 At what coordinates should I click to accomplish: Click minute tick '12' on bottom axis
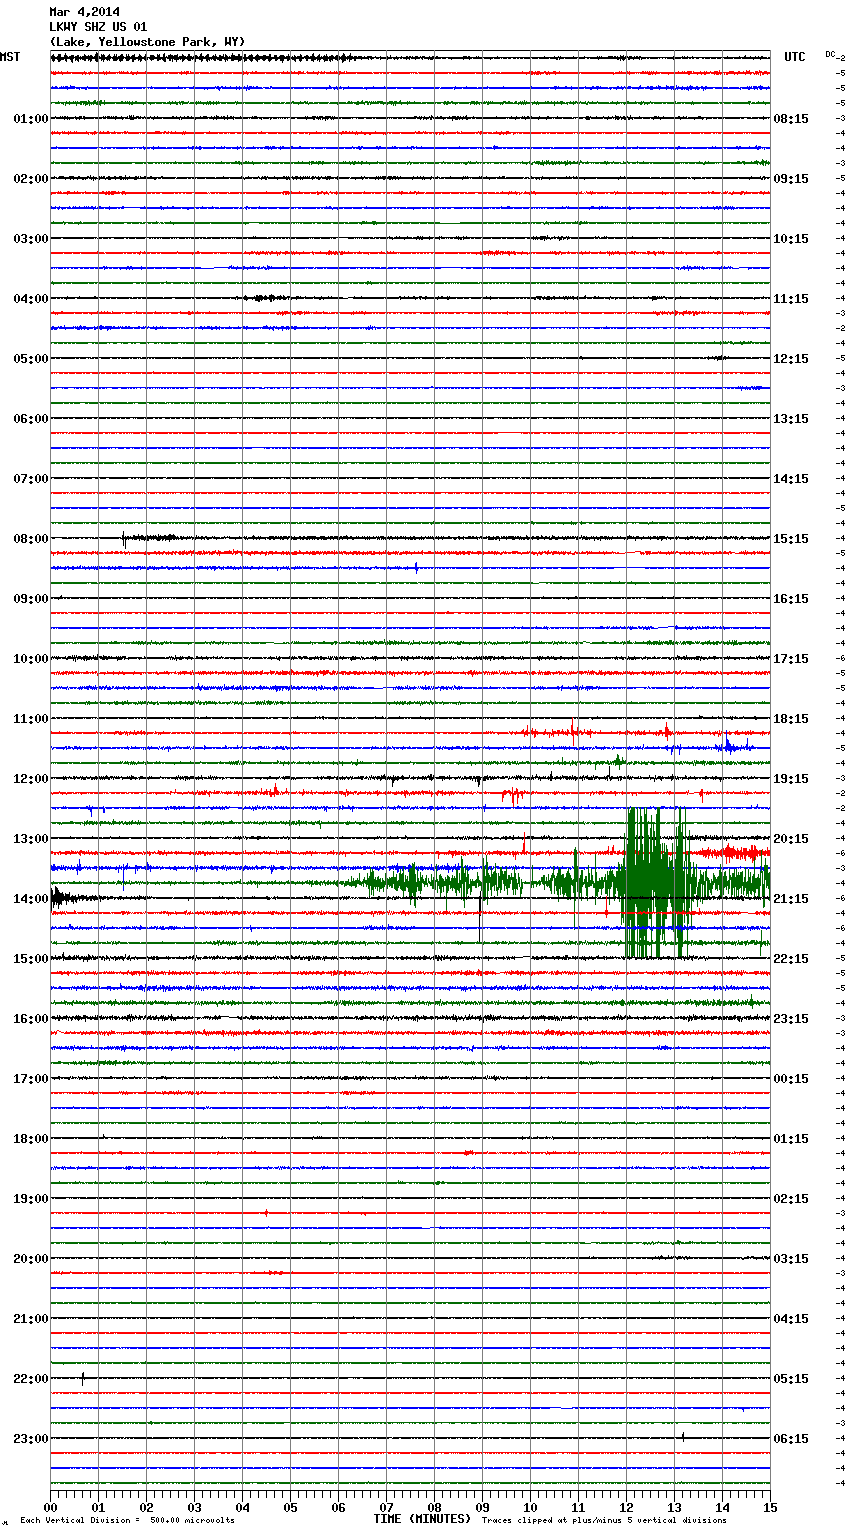point(626,1507)
